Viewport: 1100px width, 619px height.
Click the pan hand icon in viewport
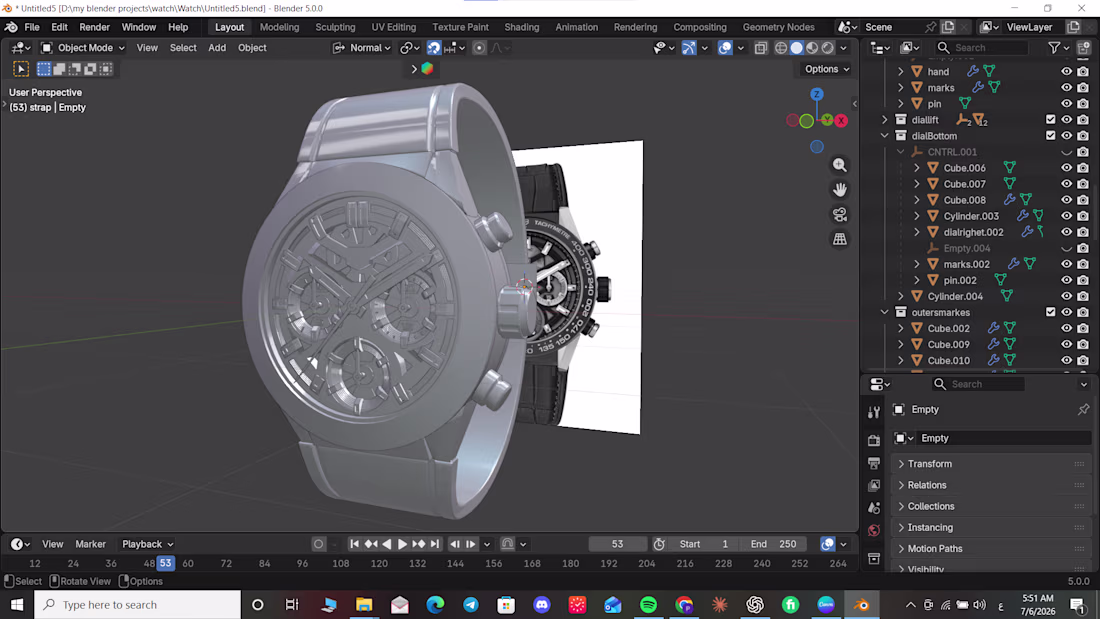point(840,189)
